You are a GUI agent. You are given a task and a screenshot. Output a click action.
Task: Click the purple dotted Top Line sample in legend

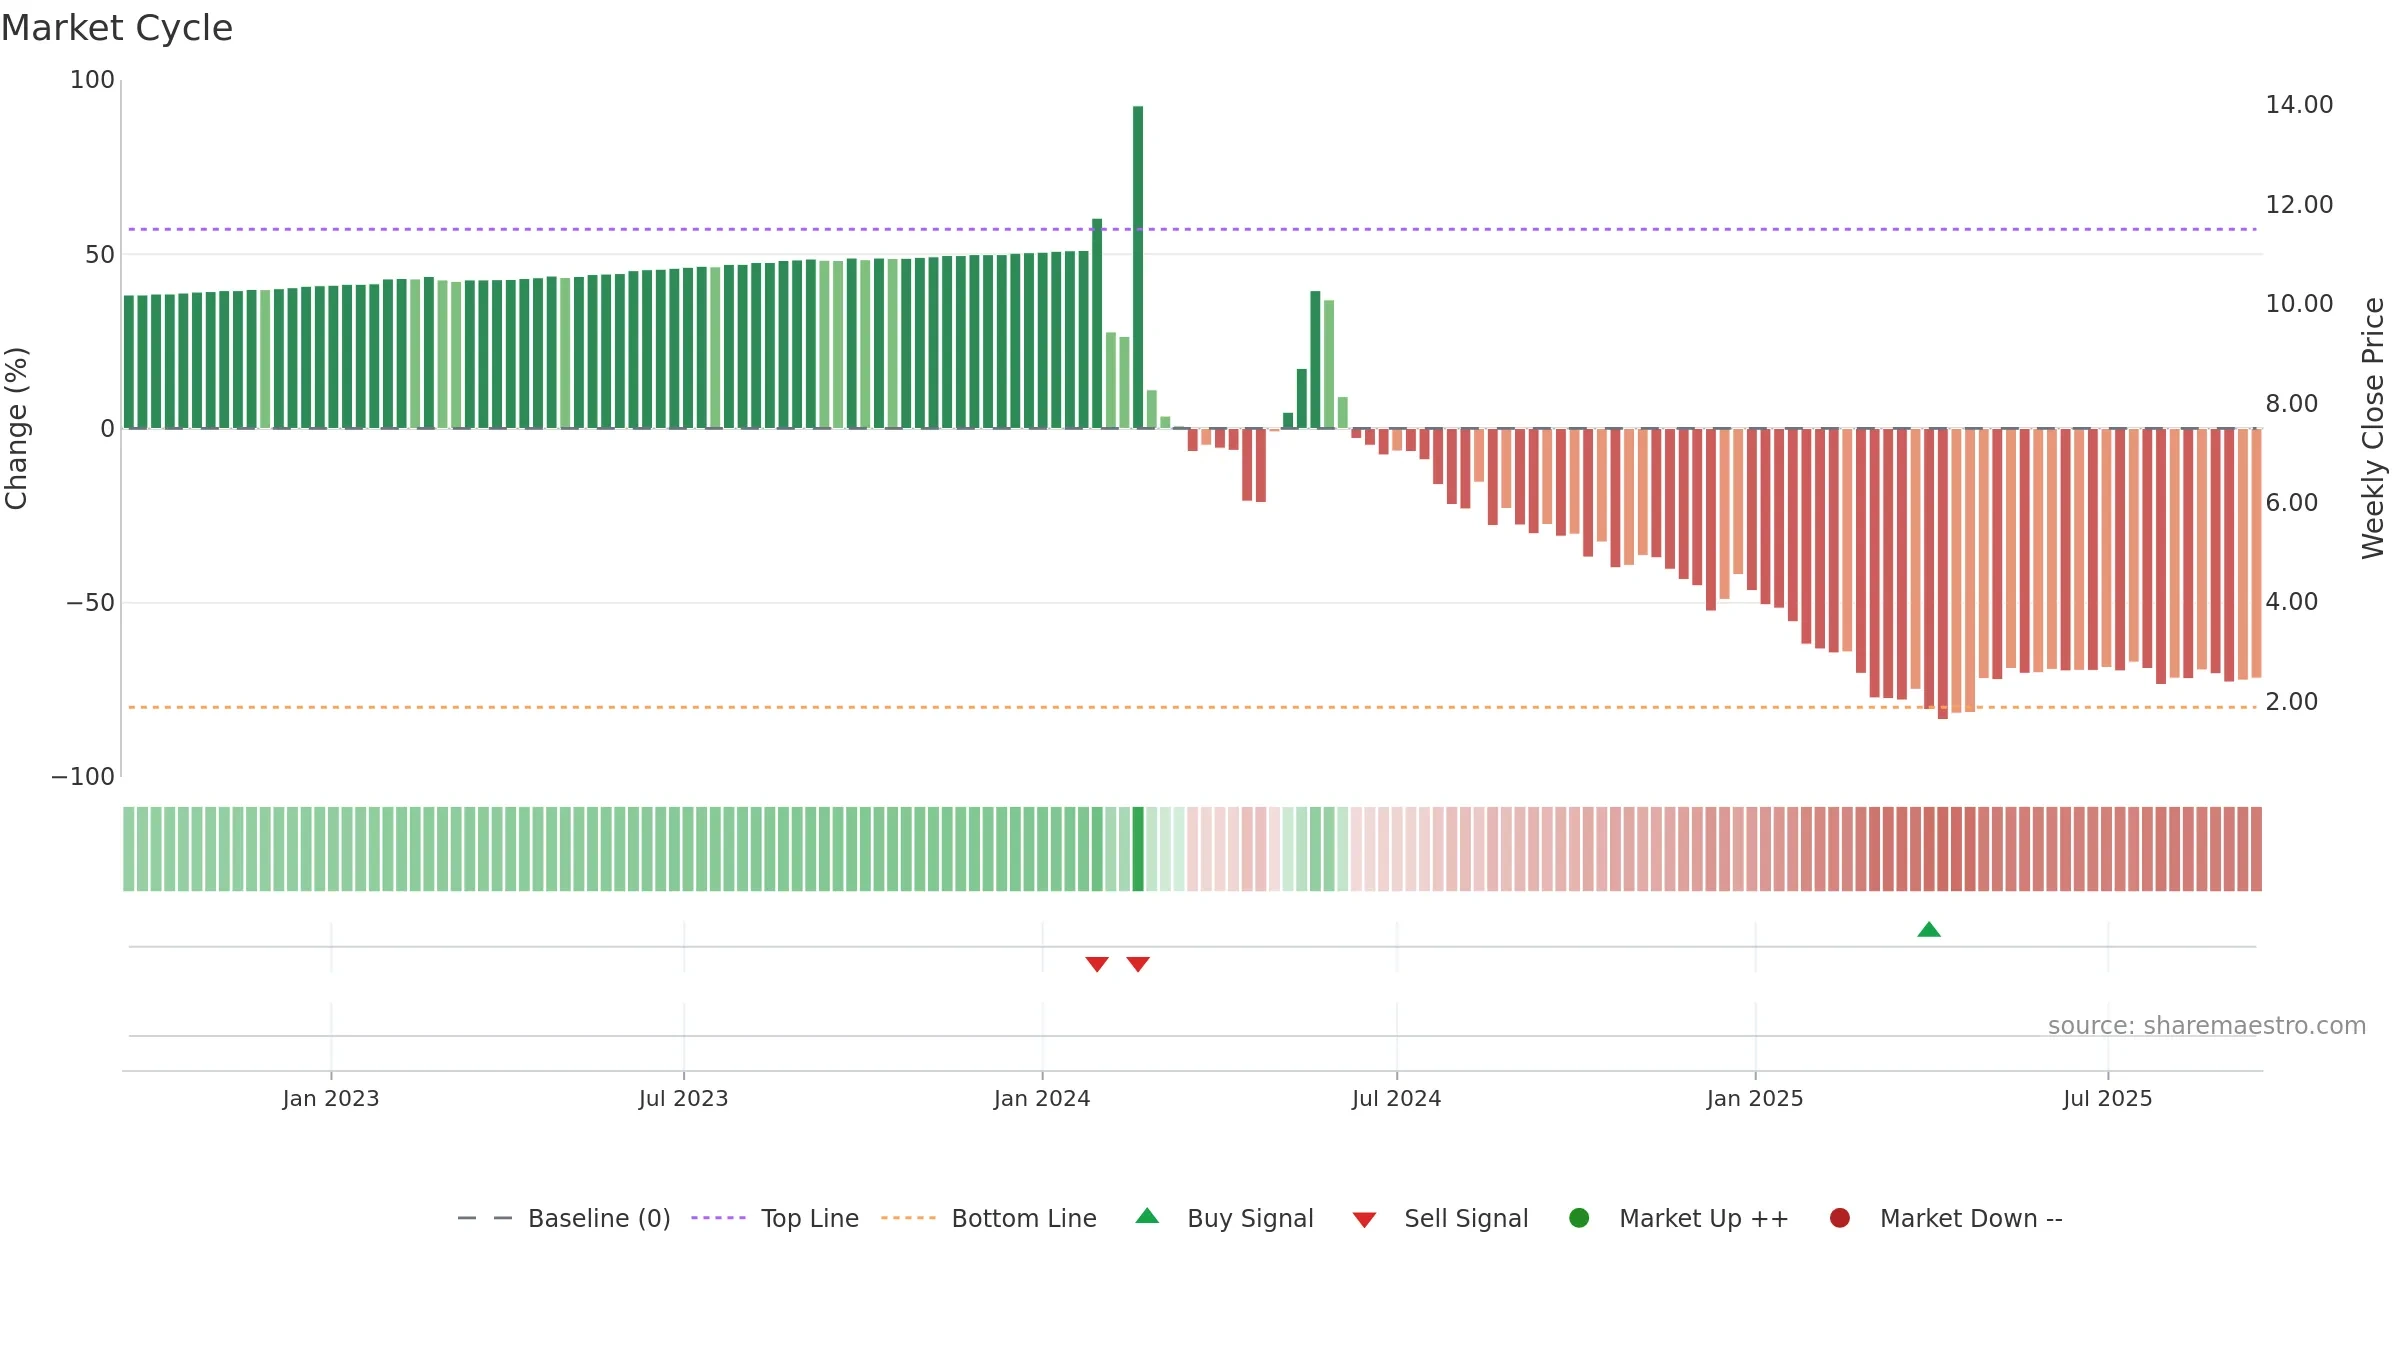point(718,1218)
